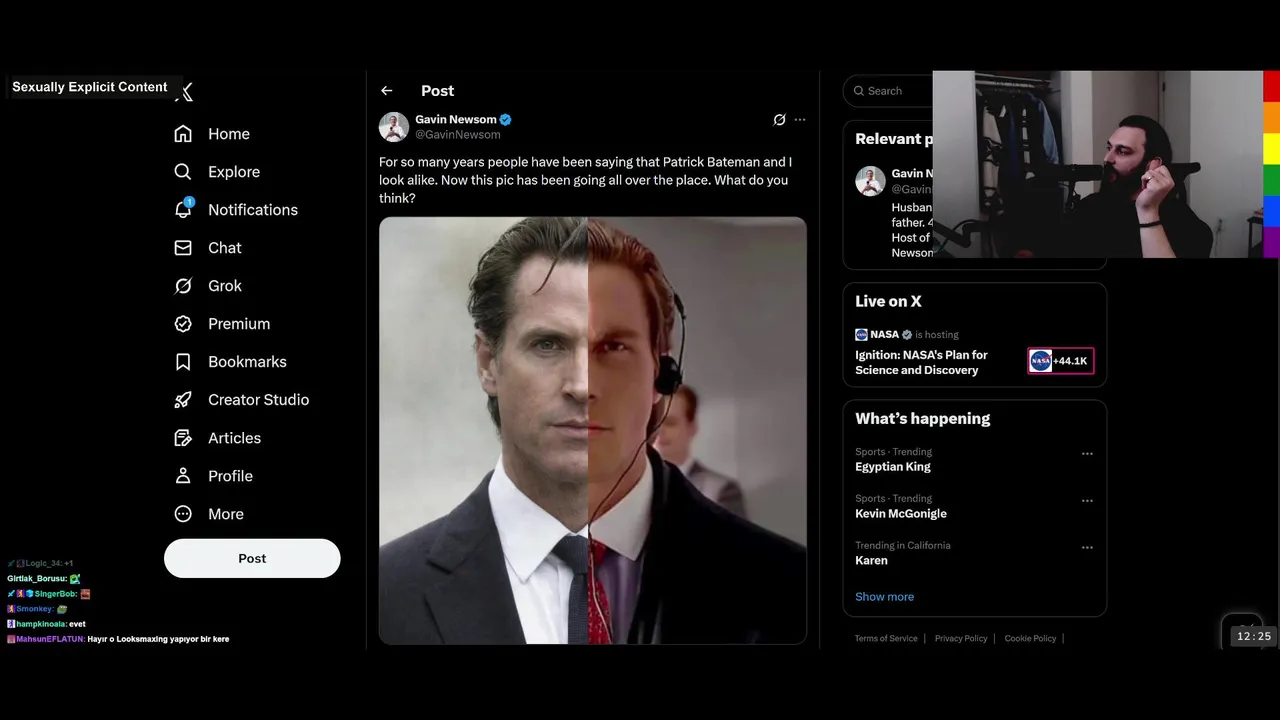The image size is (1280, 720).
Task: Click the Explore magnifier icon
Action: tap(183, 172)
